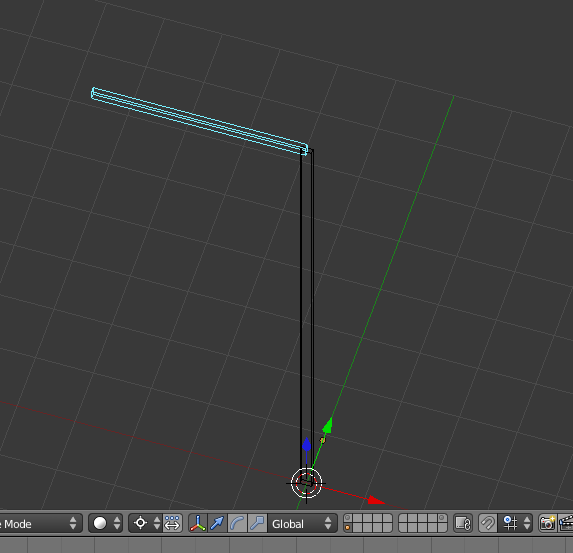The width and height of the screenshot is (573, 553).
Task: Click the red X axis manipulator arrow
Action: point(376,500)
